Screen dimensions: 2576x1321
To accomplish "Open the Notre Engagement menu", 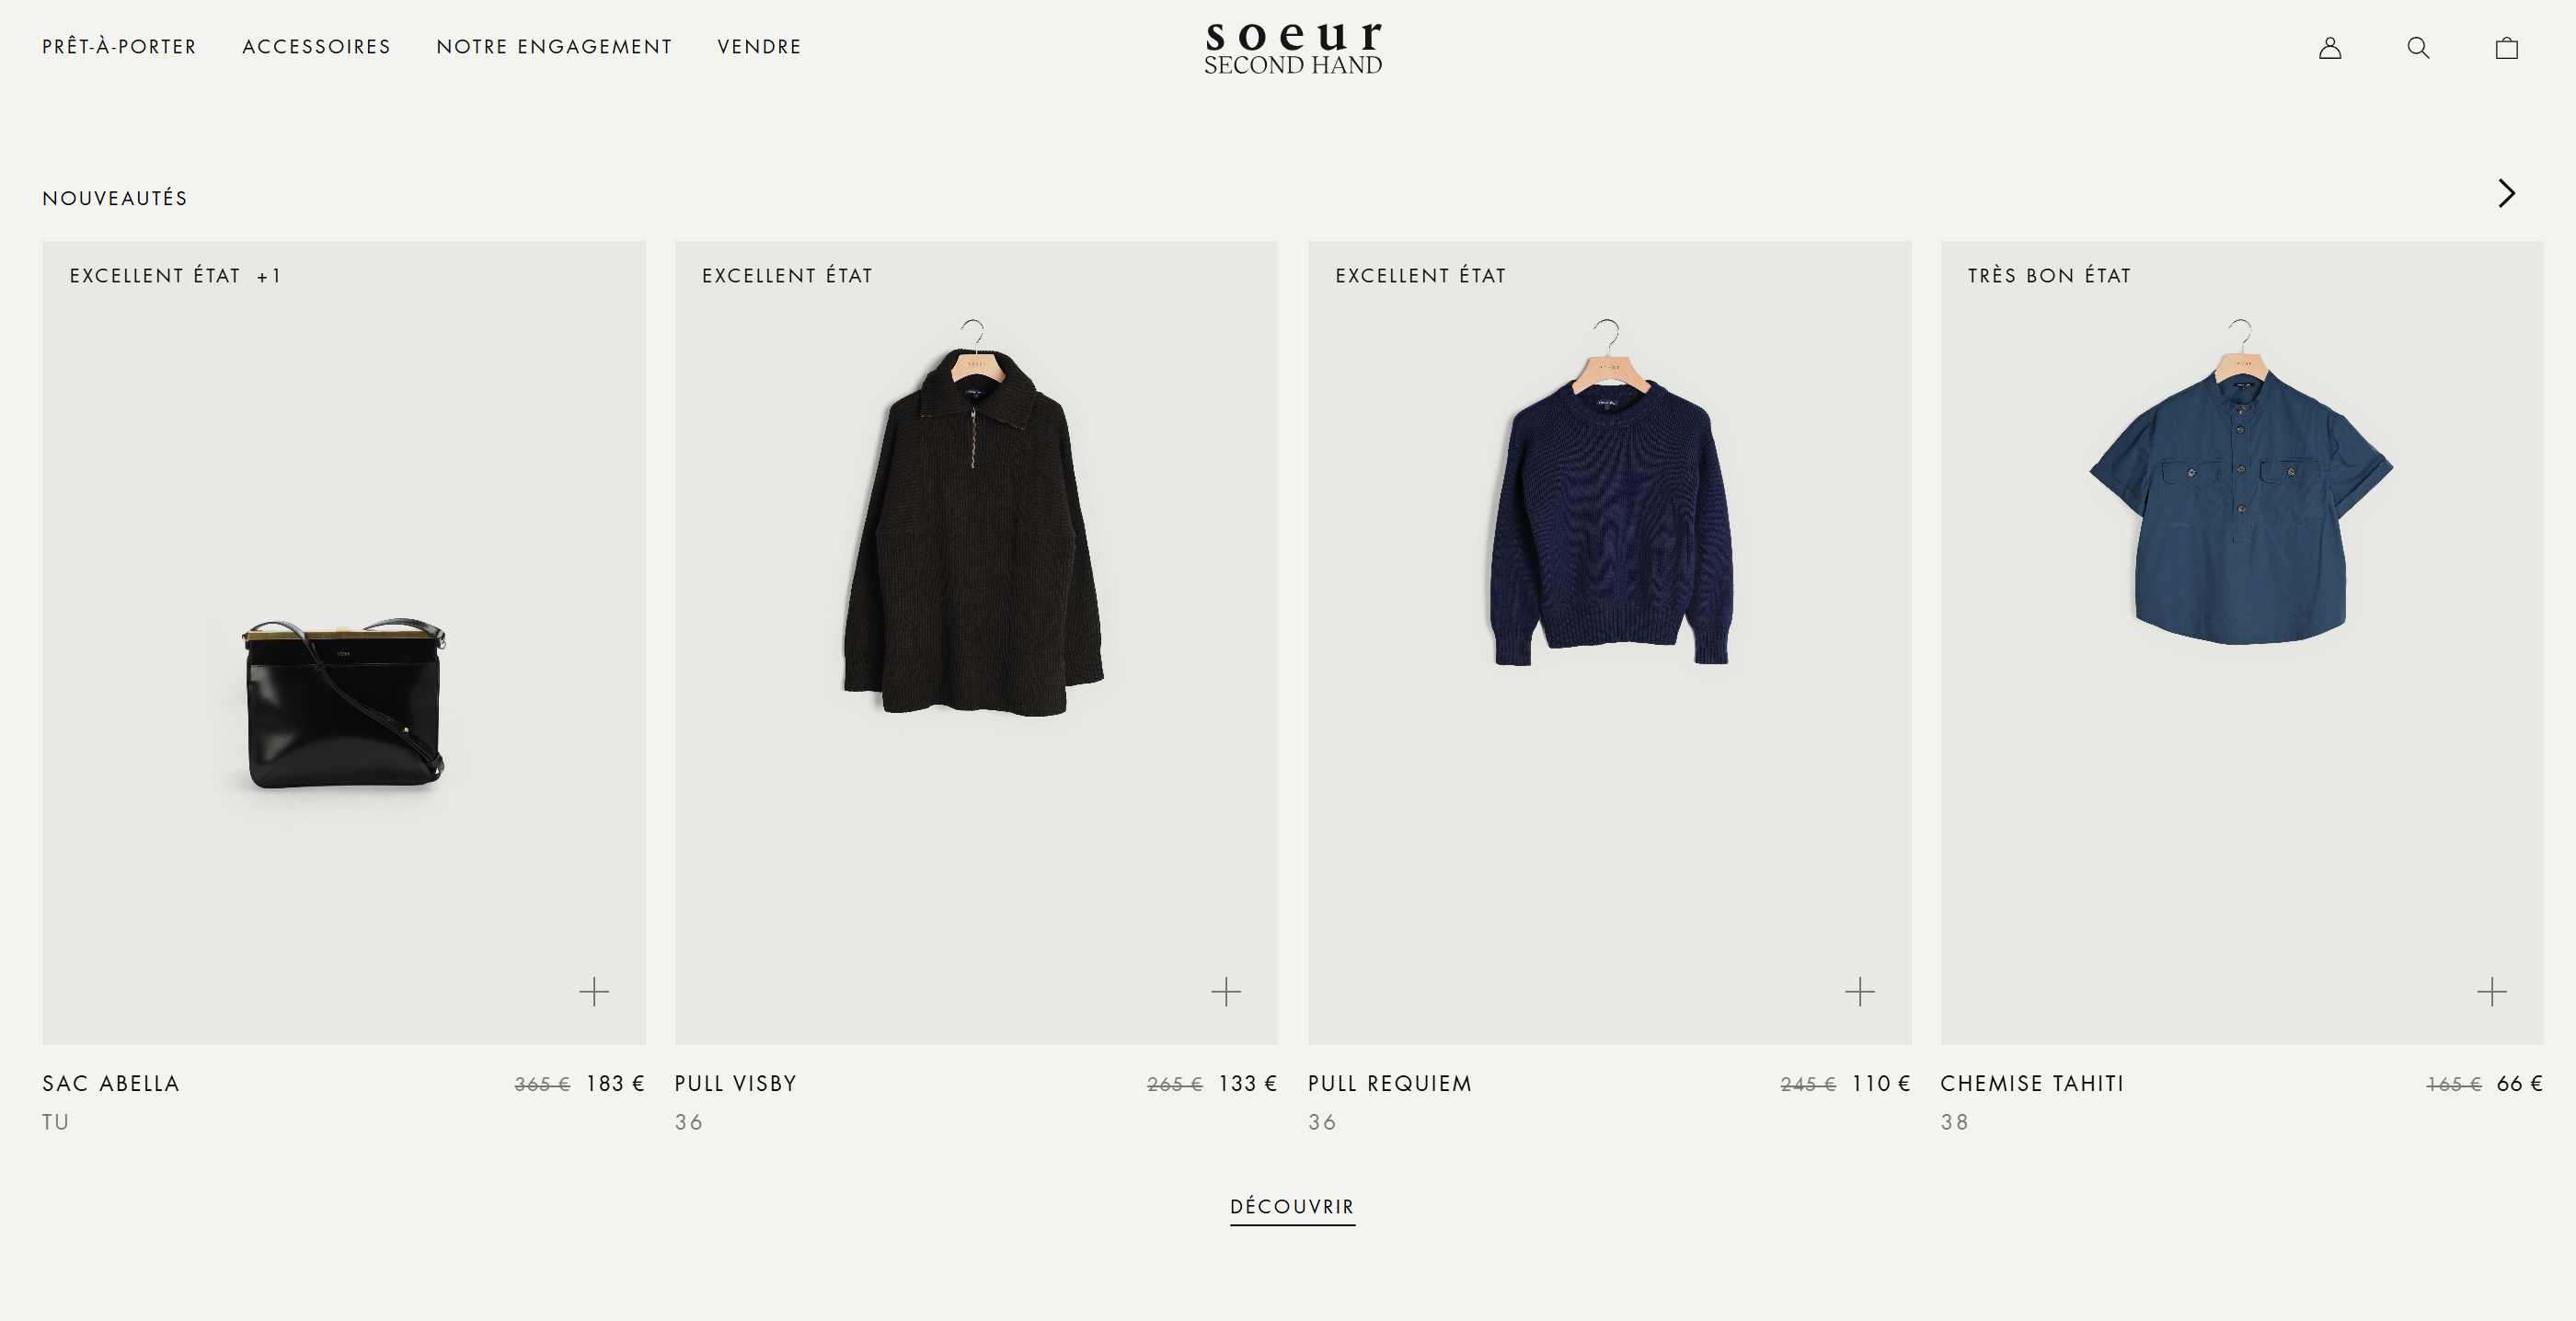I will tap(555, 47).
